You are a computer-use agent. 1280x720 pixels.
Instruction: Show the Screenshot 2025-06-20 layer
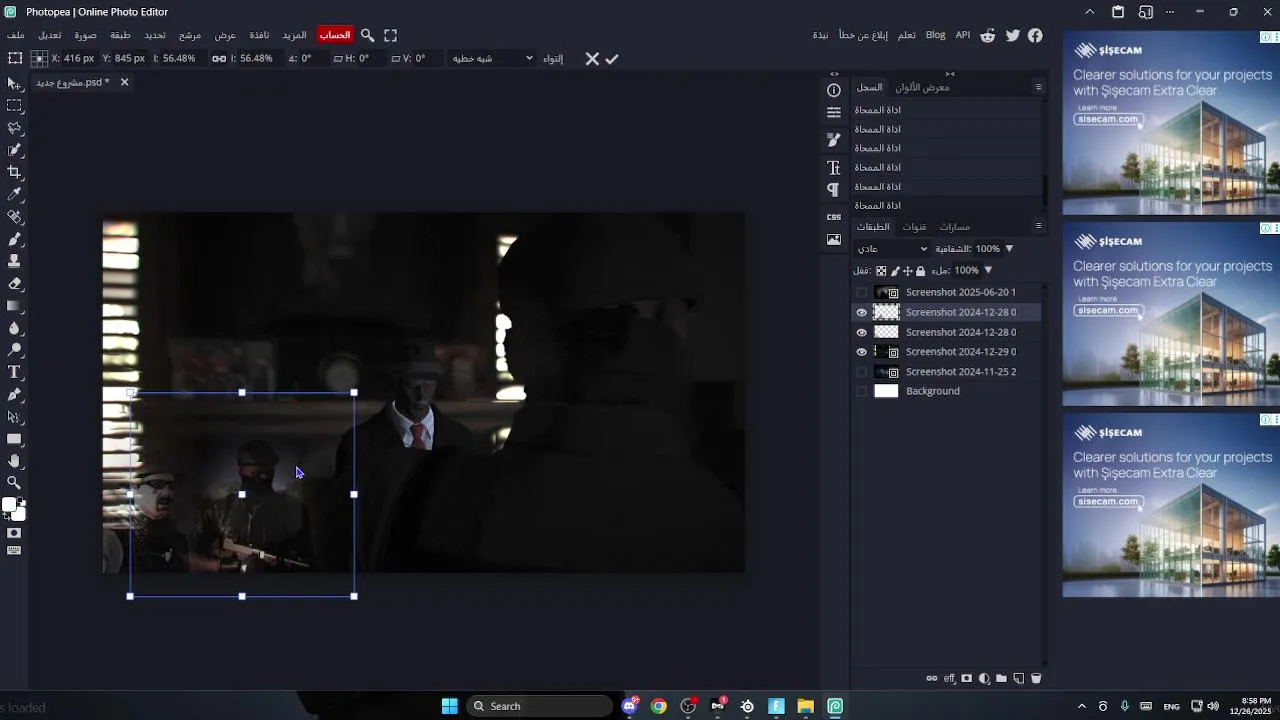(862, 292)
